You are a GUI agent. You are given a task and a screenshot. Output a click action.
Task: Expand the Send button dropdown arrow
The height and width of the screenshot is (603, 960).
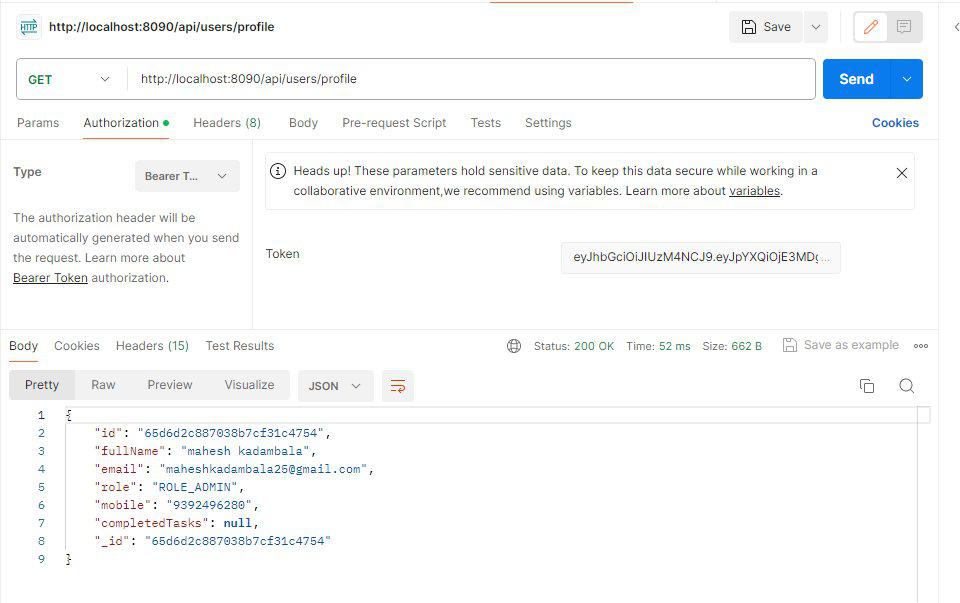click(903, 78)
